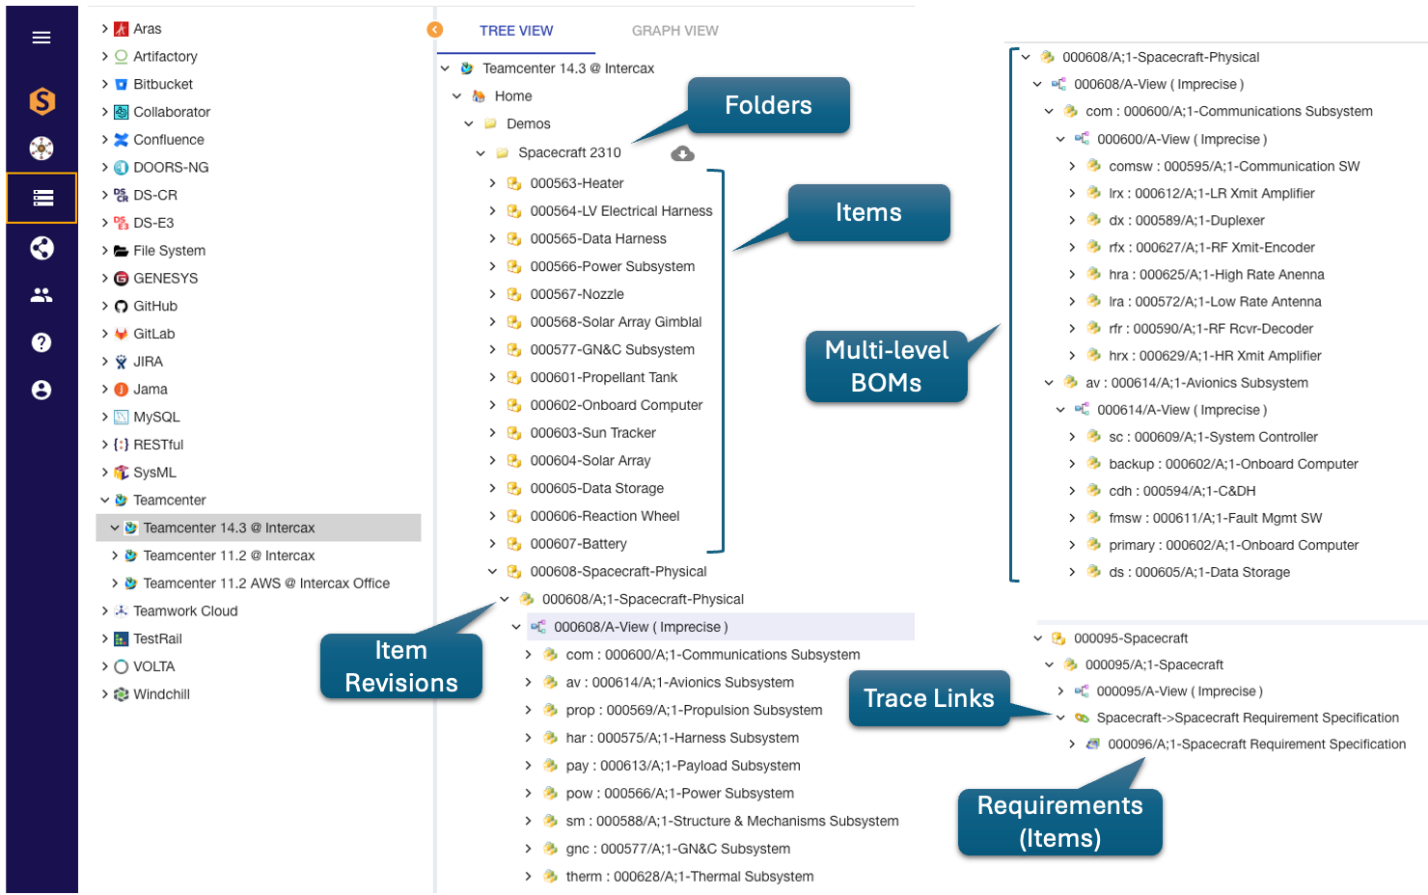Select the TREE VIEW tab
Screen dimensions: 1428x895
click(516, 31)
